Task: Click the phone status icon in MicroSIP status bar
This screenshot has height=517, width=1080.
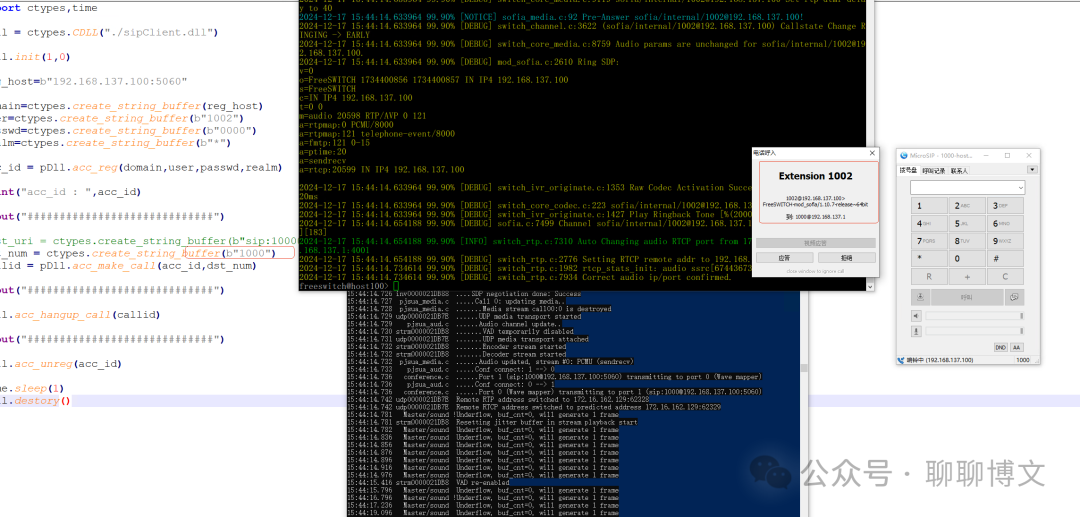Action: [x=902, y=360]
